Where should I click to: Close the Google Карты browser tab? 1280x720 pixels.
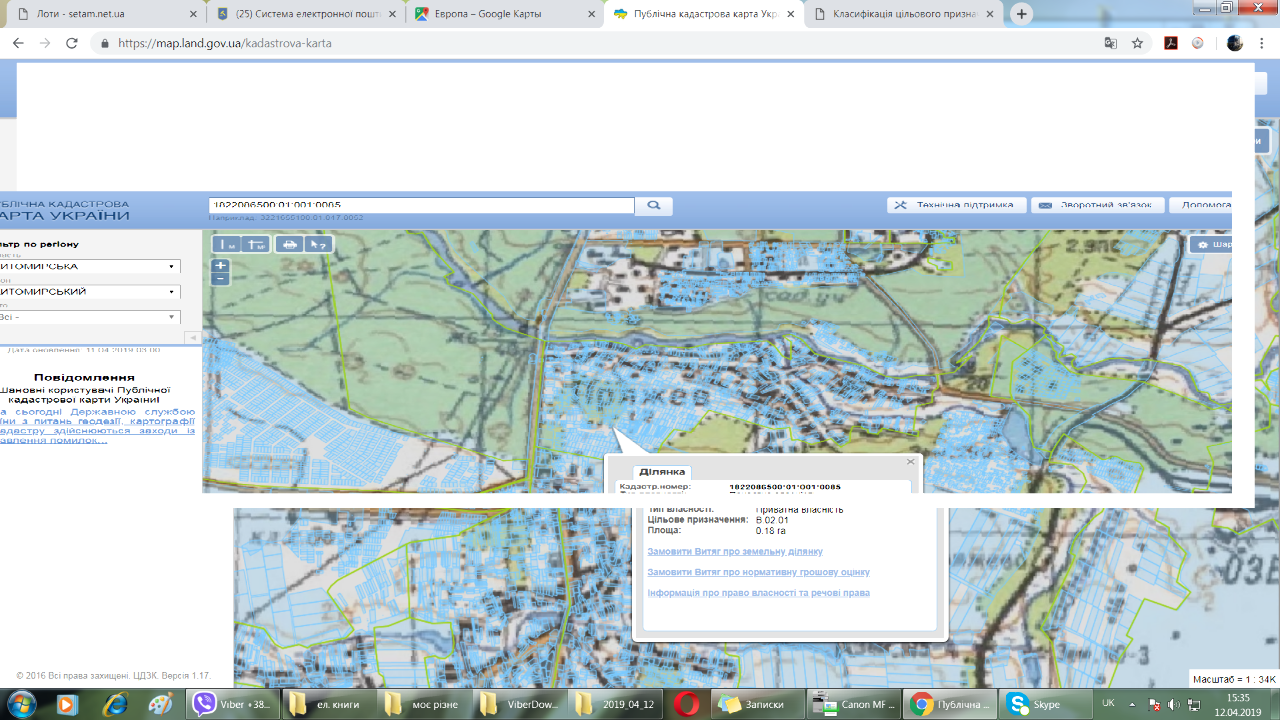pyautogui.click(x=591, y=15)
